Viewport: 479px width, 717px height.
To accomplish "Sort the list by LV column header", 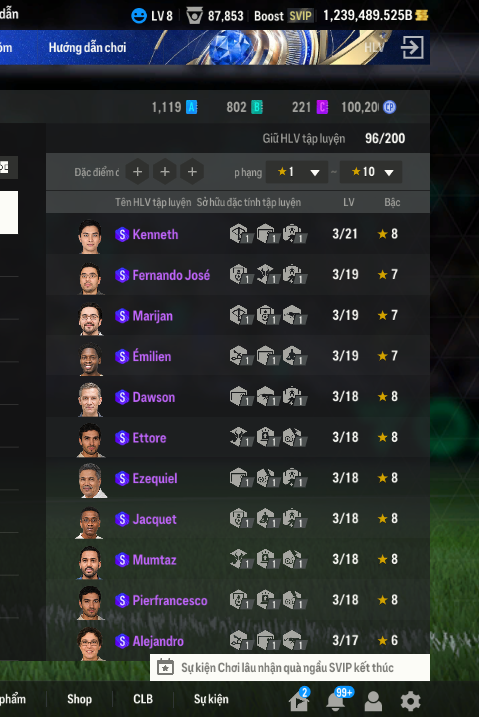I will pos(349,202).
